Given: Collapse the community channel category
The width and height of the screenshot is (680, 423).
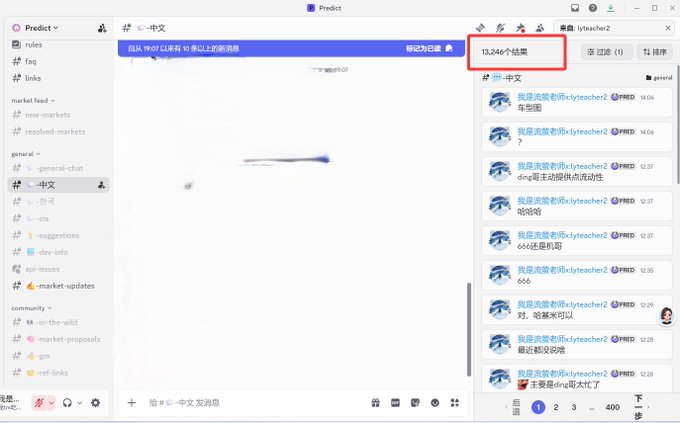Looking at the screenshot, I should point(32,308).
